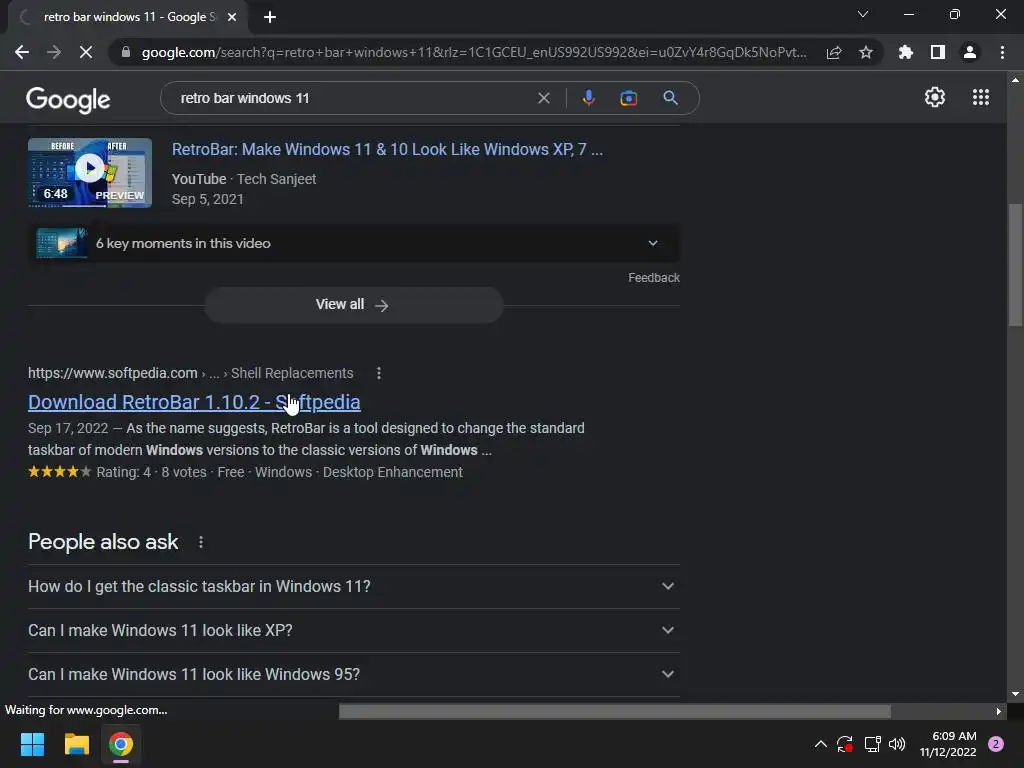Open Google quick settings gear
This screenshot has height=768, width=1024.
pos(935,97)
